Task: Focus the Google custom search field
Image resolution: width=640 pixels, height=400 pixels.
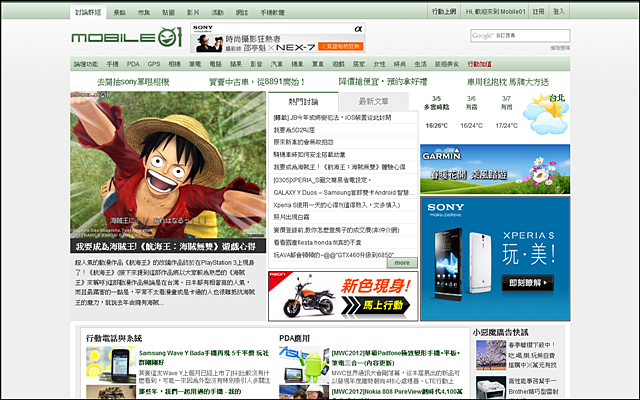Action: [520, 36]
